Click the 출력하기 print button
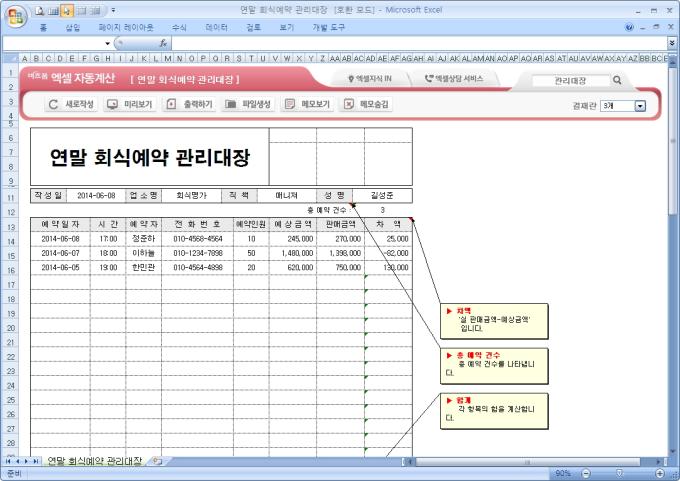This screenshot has width=680, height=481. pyautogui.click(x=189, y=104)
